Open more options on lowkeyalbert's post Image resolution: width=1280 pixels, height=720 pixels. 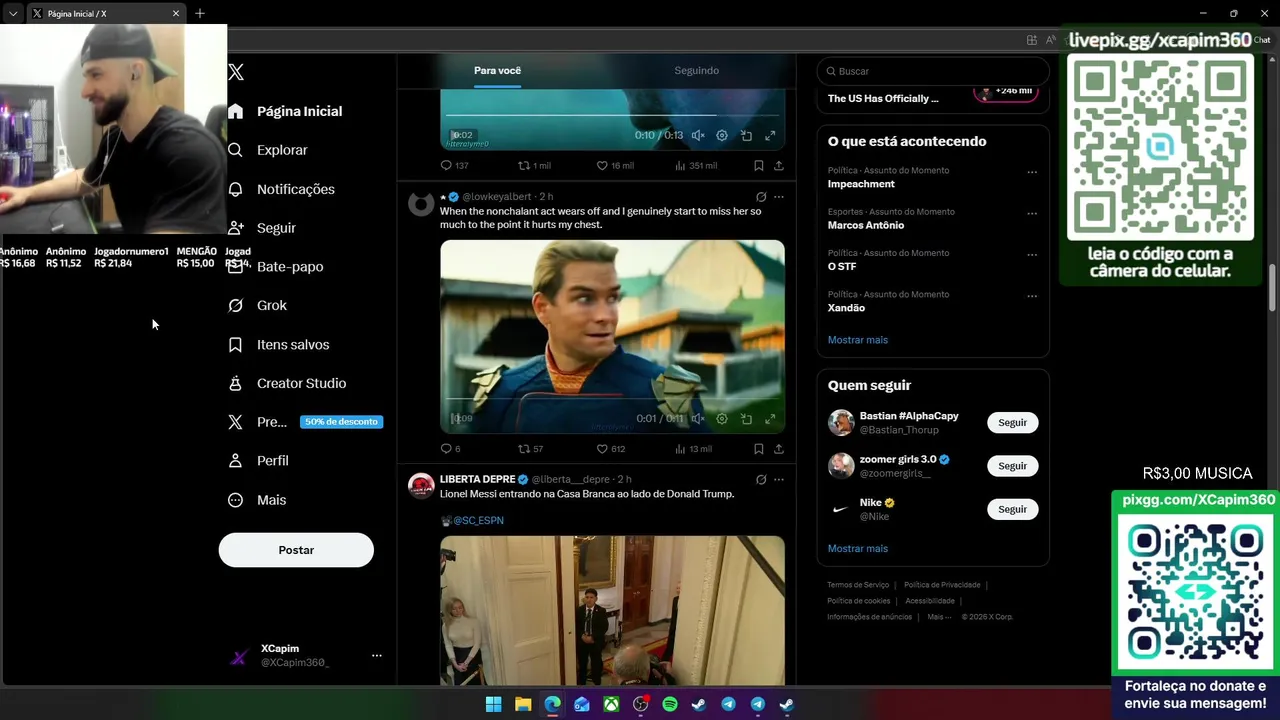pyautogui.click(x=779, y=197)
